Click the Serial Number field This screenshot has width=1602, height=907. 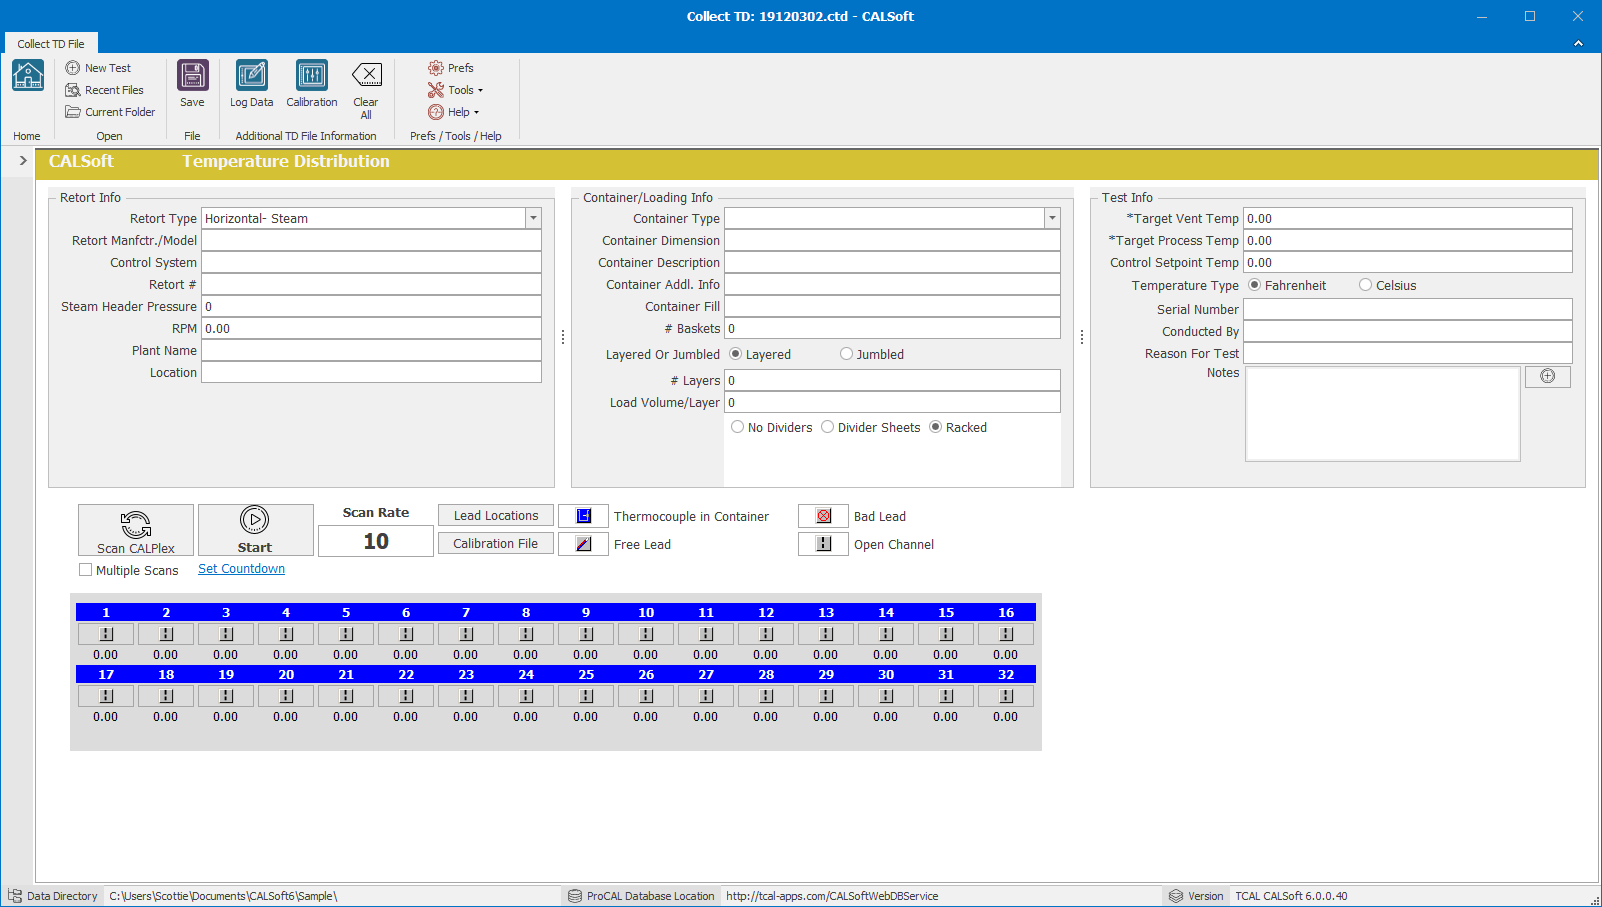pyautogui.click(x=1408, y=310)
